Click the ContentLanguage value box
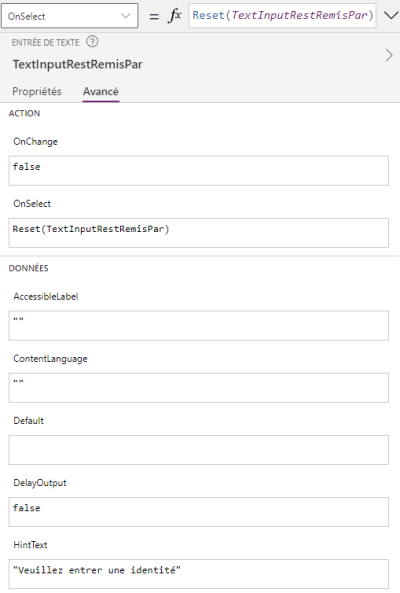 click(198, 388)
